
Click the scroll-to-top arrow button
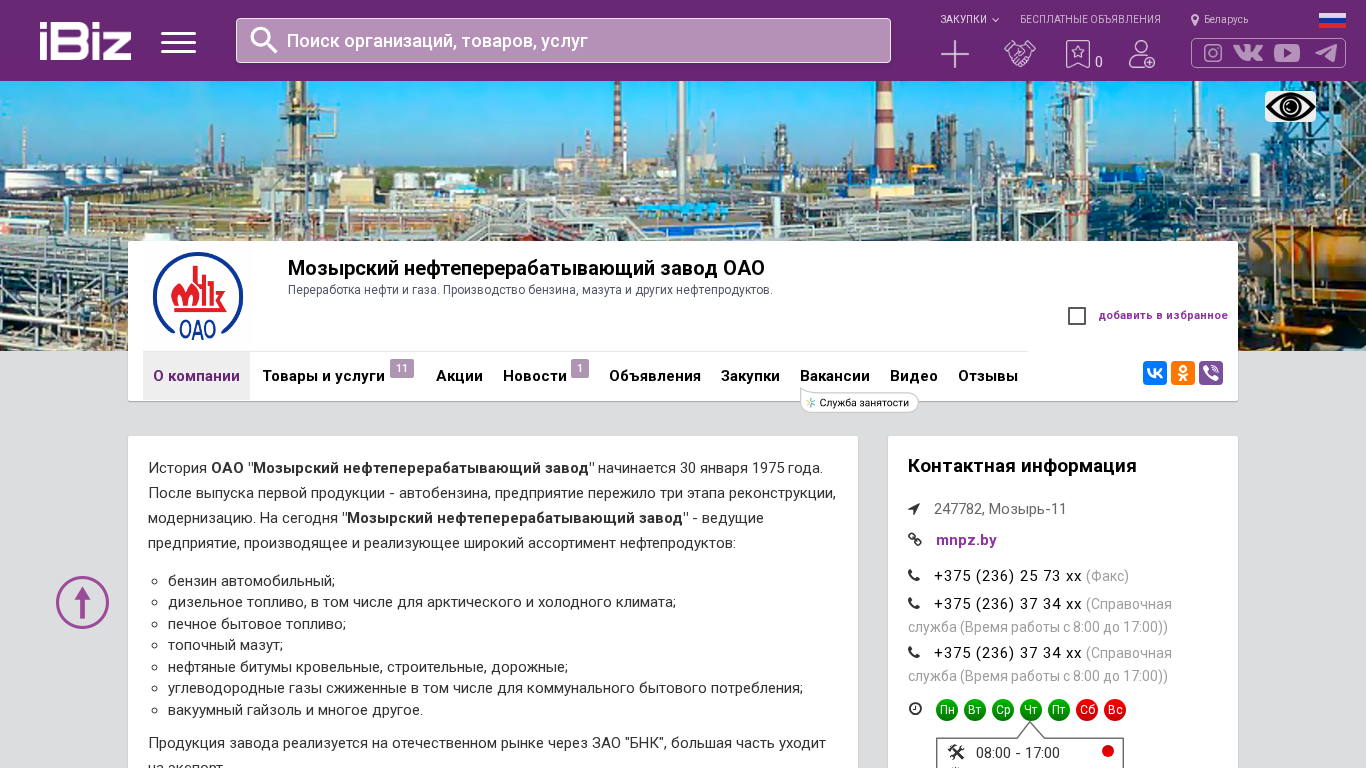pos(82,602)
